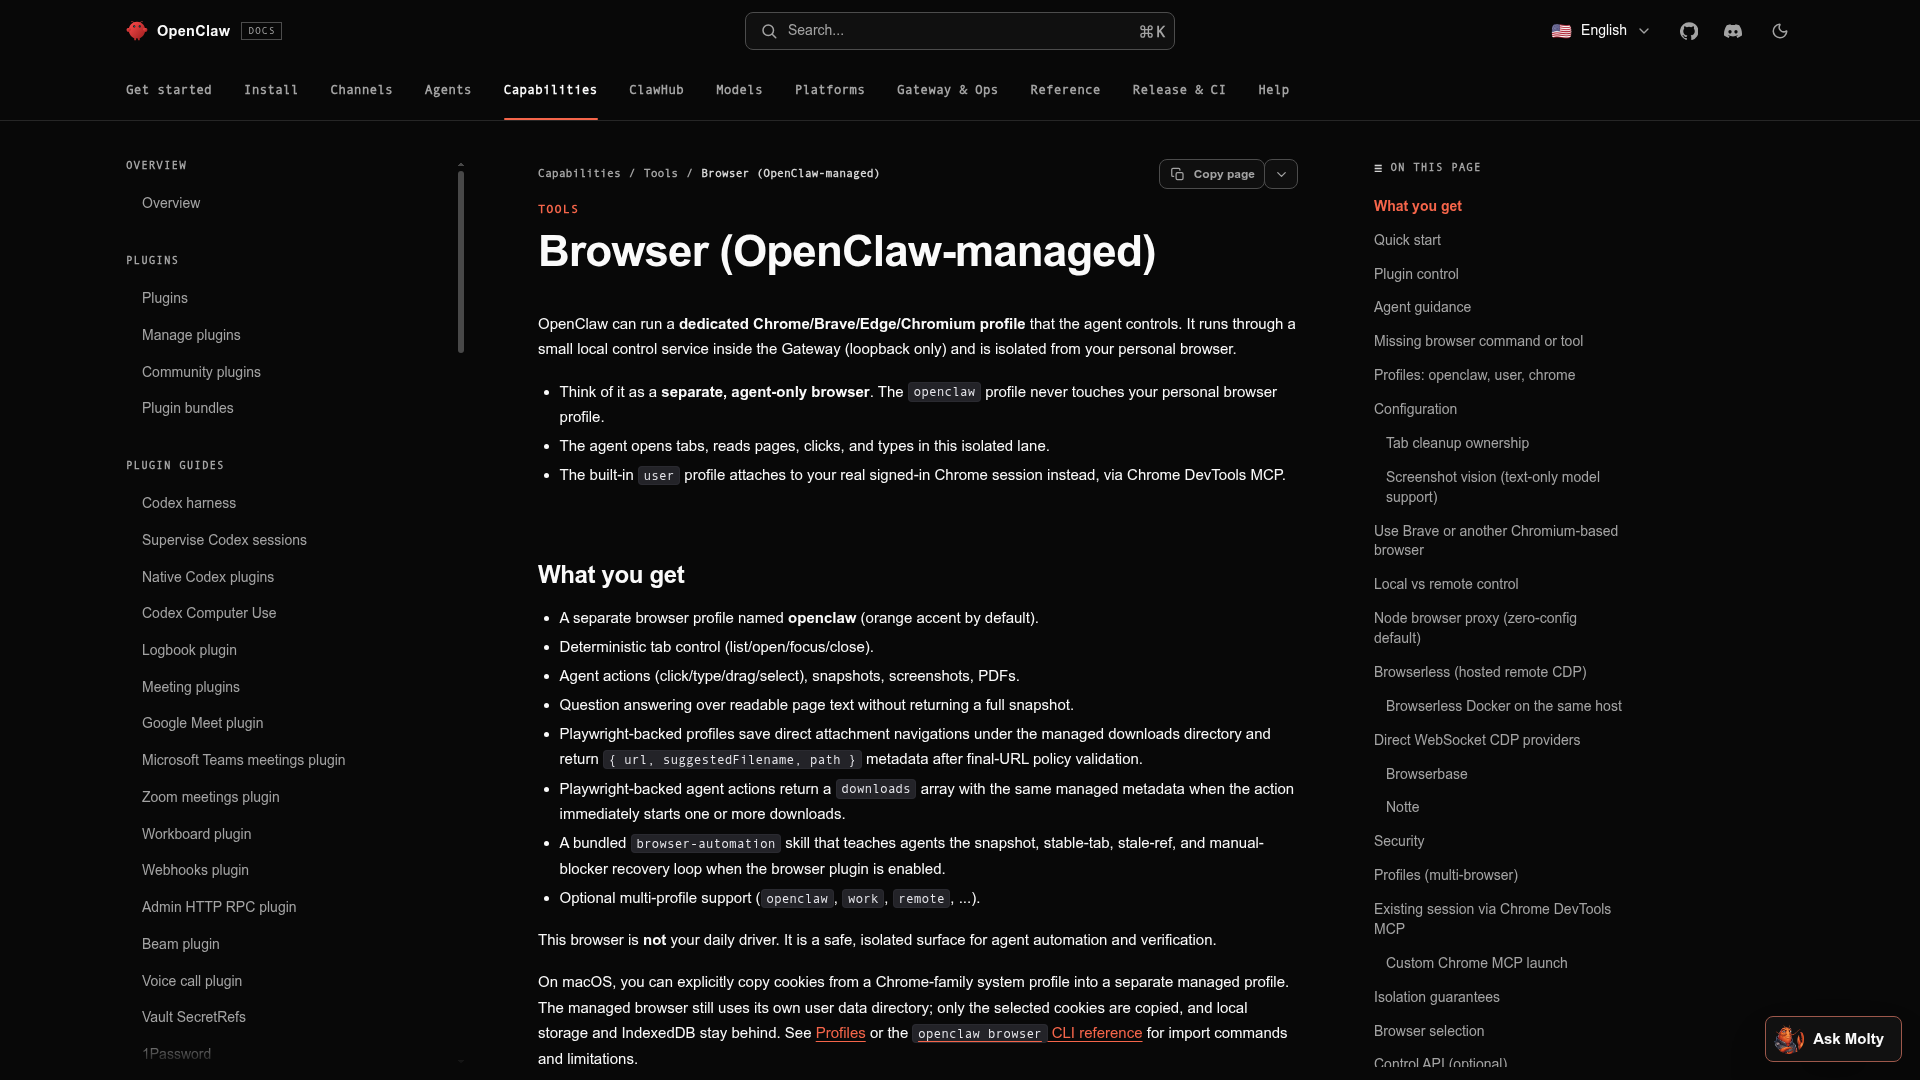Open Plugin bundles sidebar page

coord(187,408)
